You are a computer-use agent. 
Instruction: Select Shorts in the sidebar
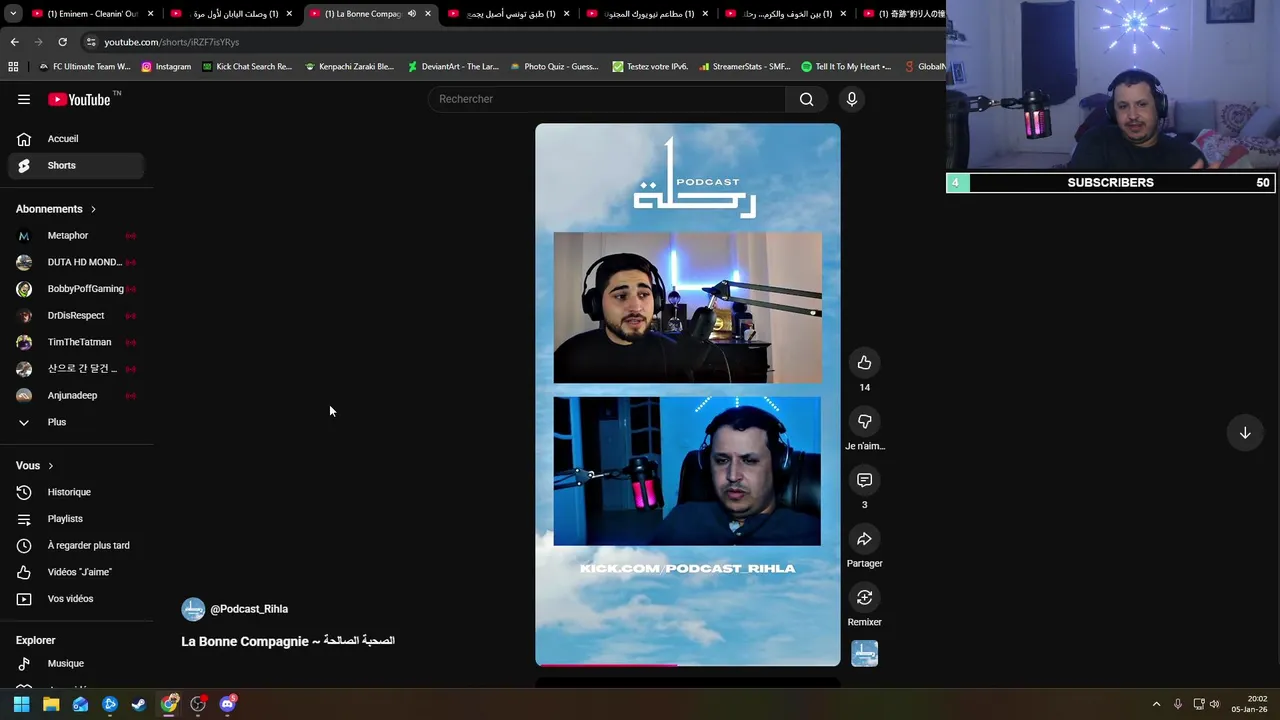76,165
